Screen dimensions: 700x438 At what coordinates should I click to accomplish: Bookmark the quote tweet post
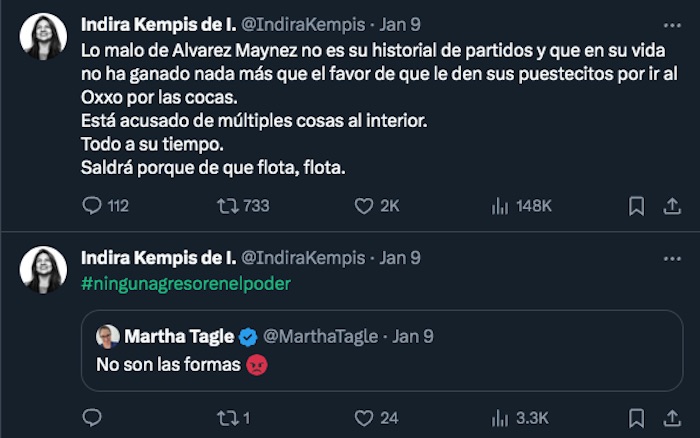636,418
